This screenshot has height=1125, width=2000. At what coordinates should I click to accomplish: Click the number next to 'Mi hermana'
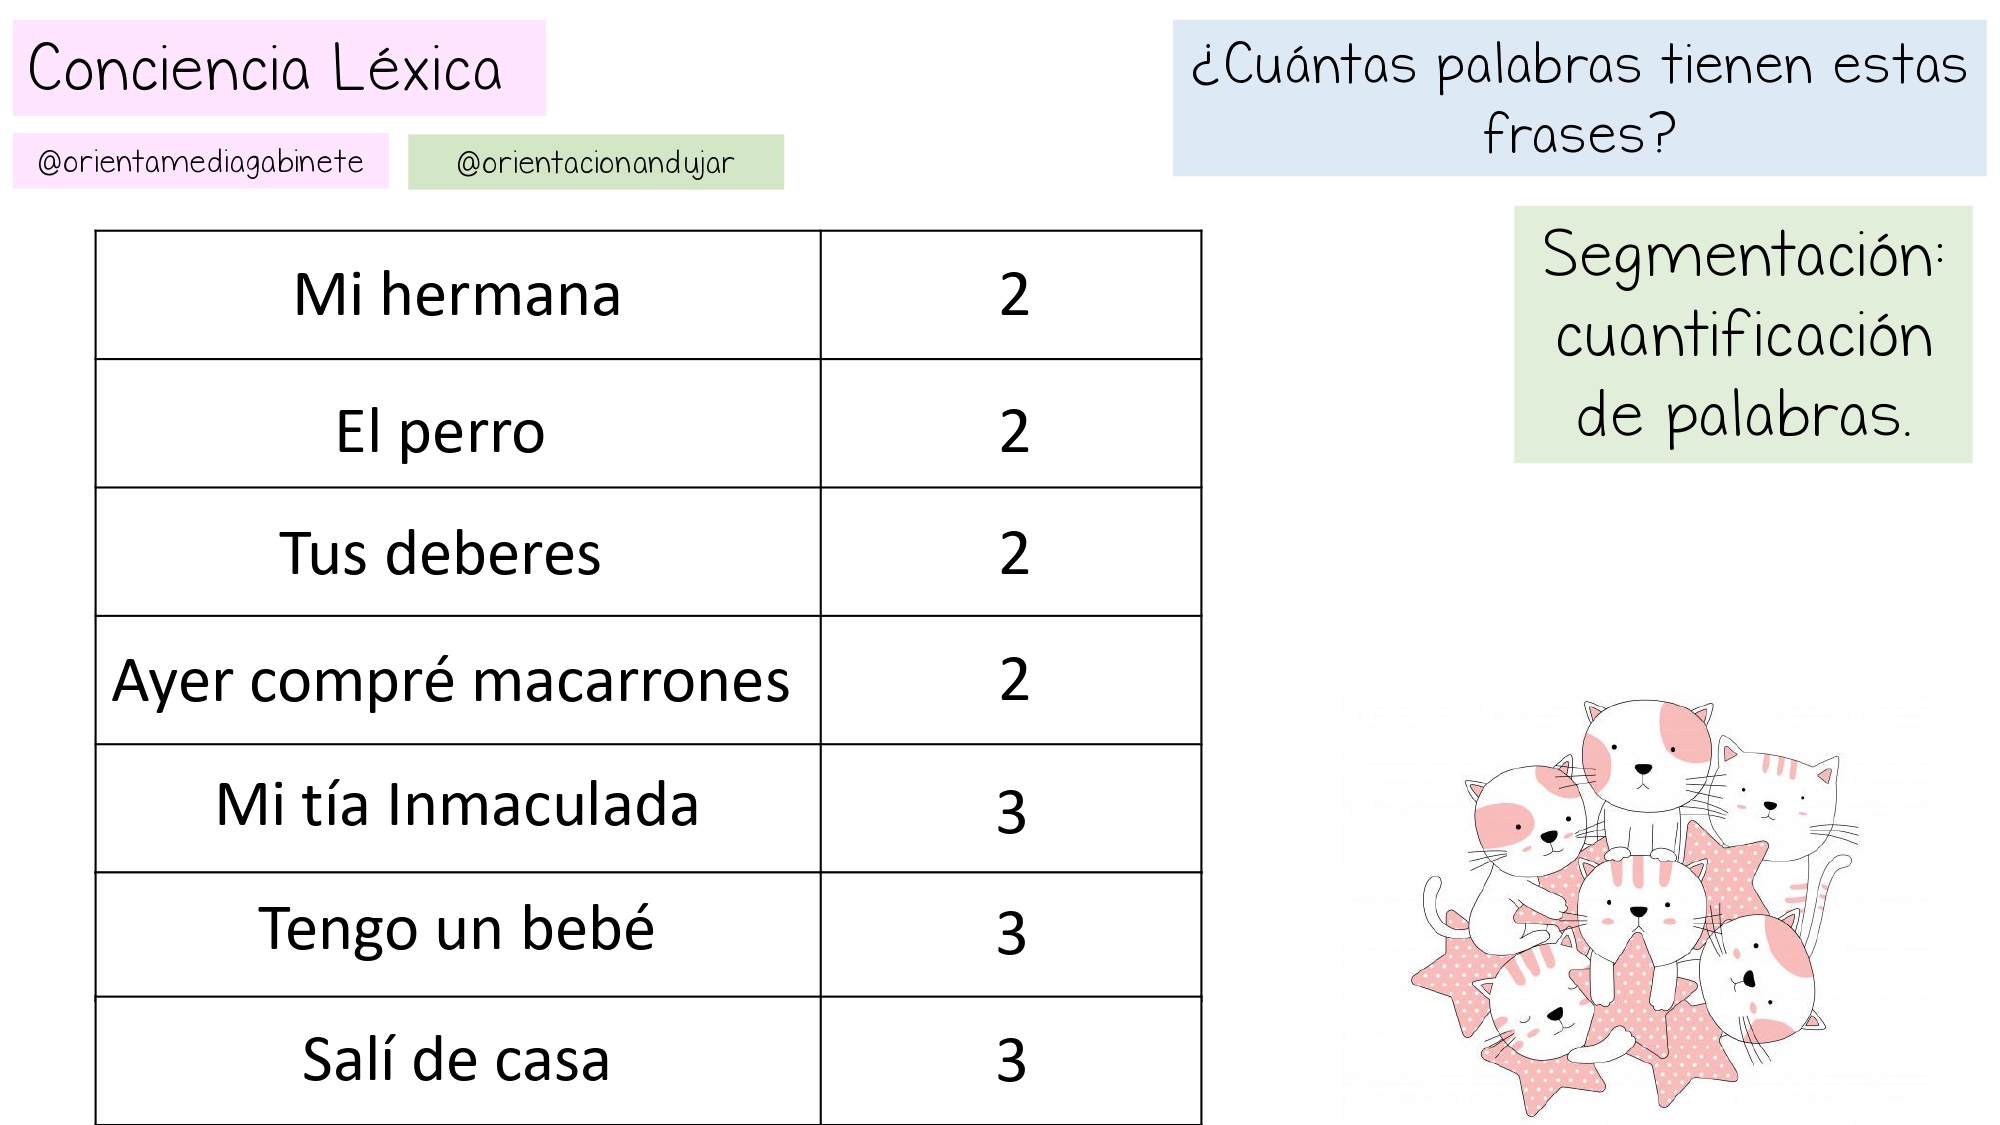click(x=1013, y=295)
